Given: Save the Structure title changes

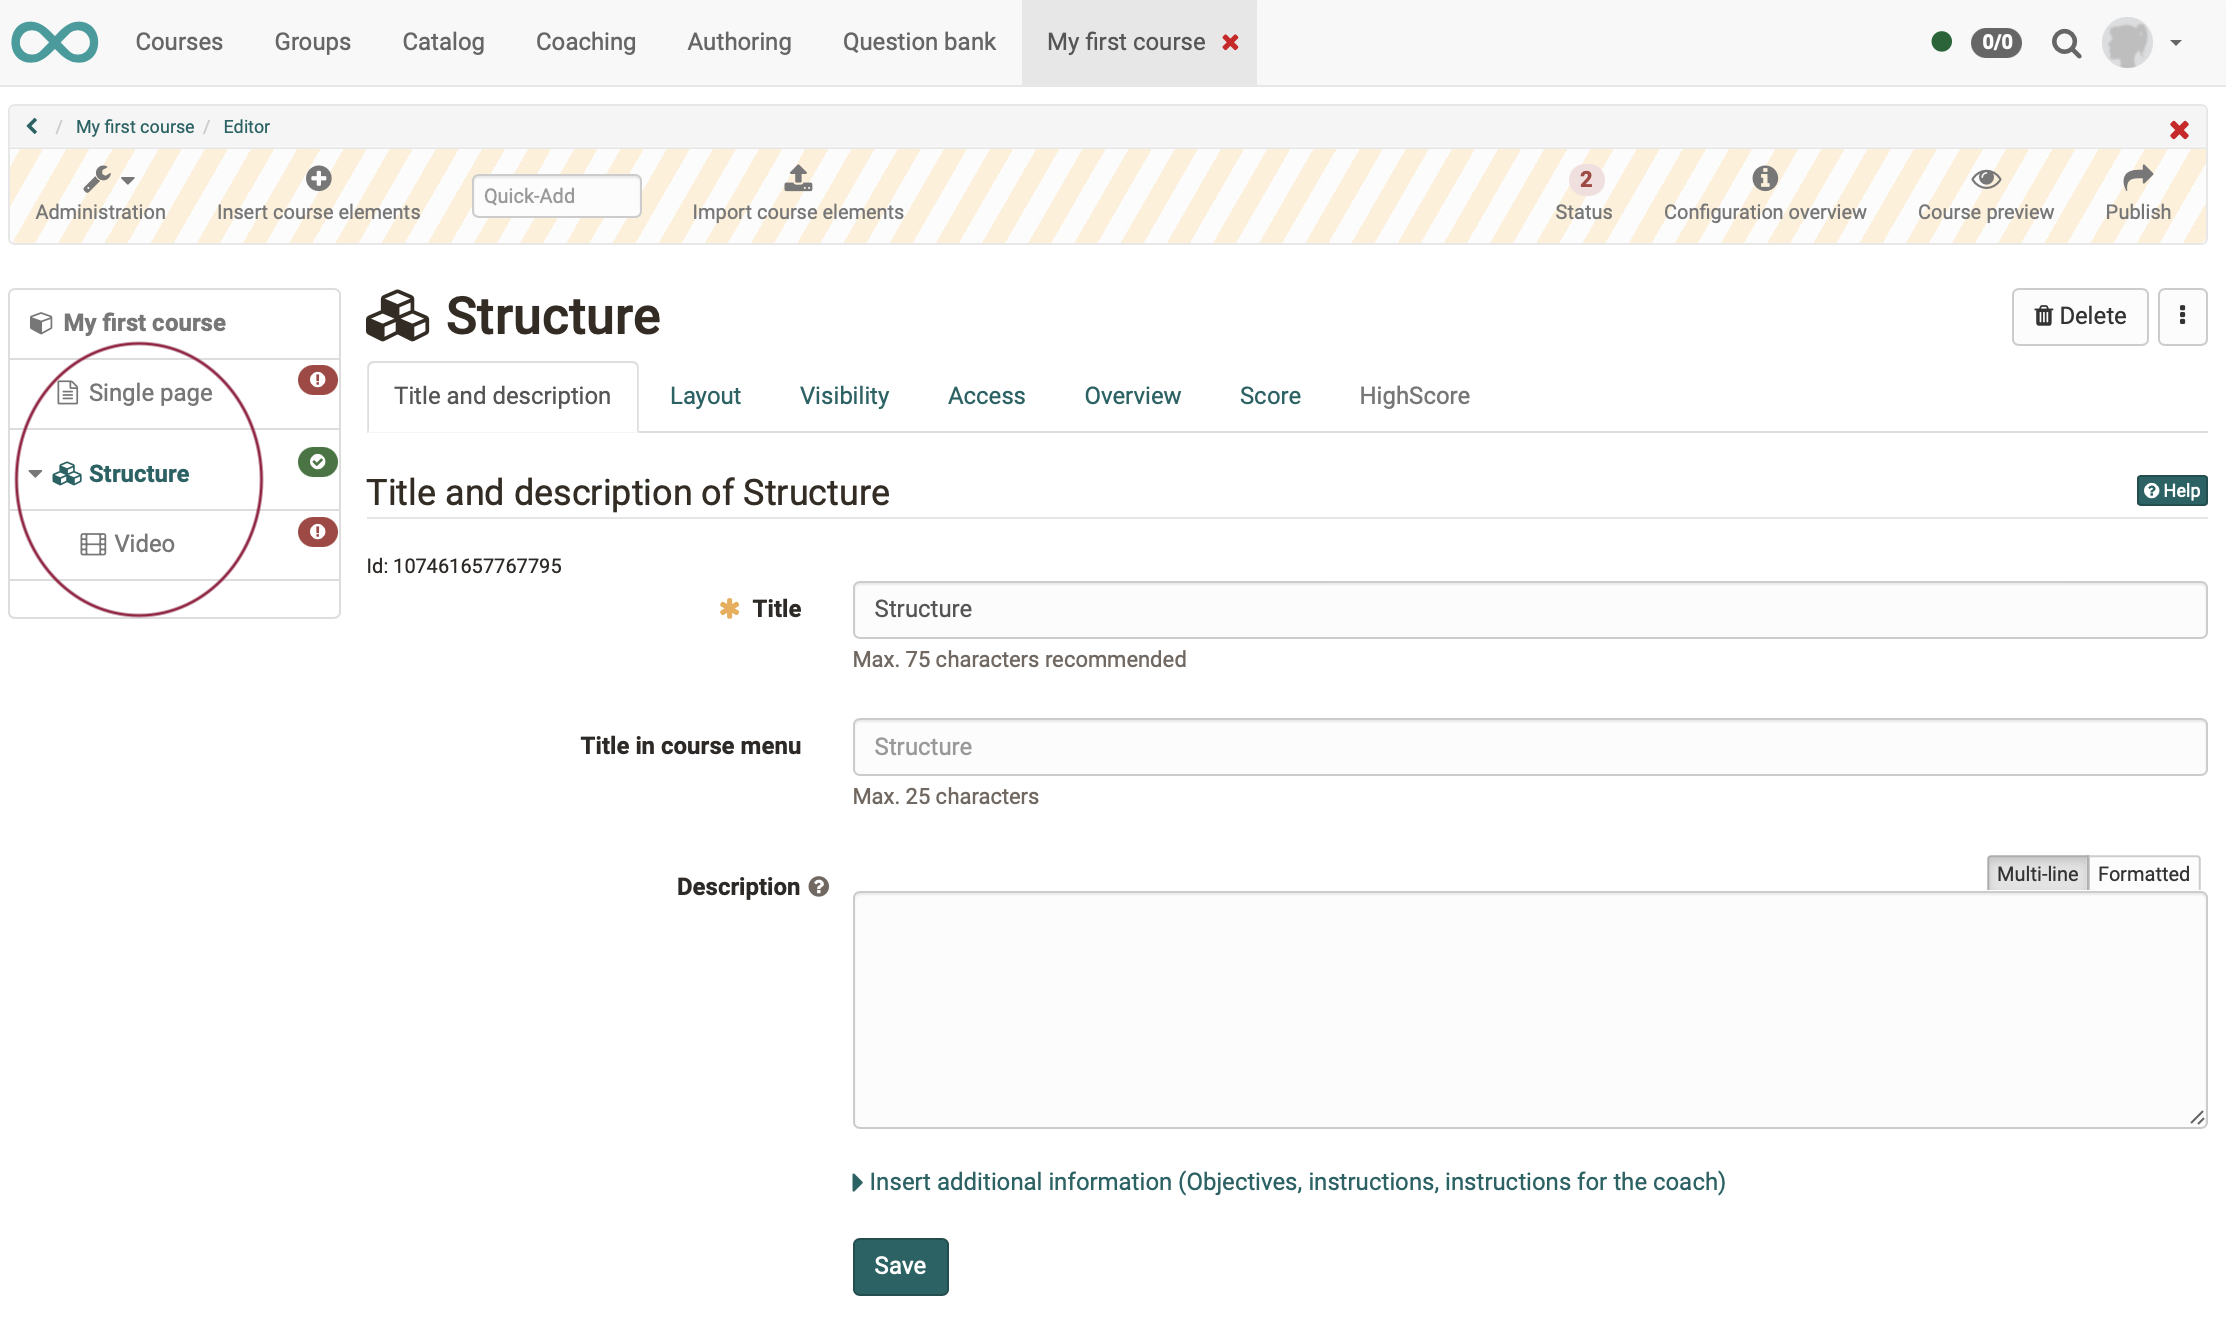Looking at the screenshot, I should click(x=899, y=1265).
